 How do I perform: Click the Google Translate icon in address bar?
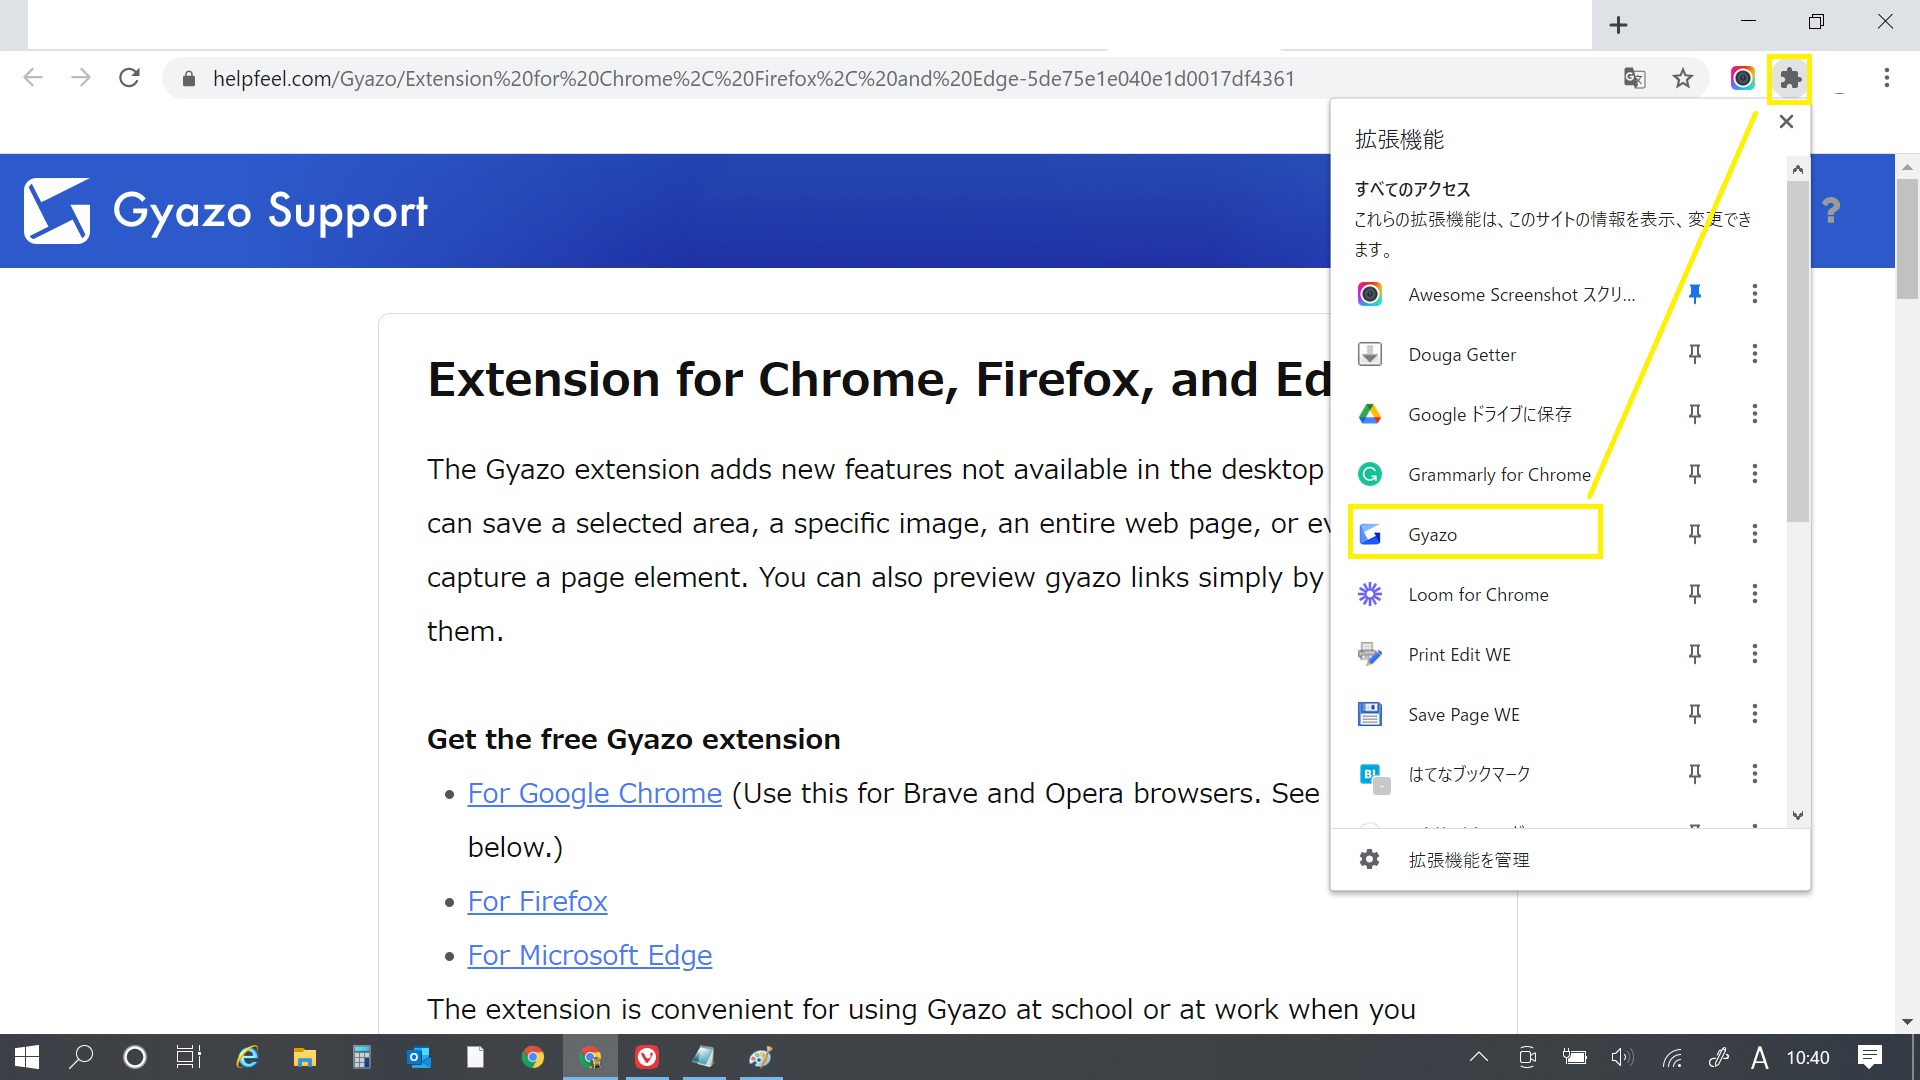pyautogui.click(x=1634, y=78)
